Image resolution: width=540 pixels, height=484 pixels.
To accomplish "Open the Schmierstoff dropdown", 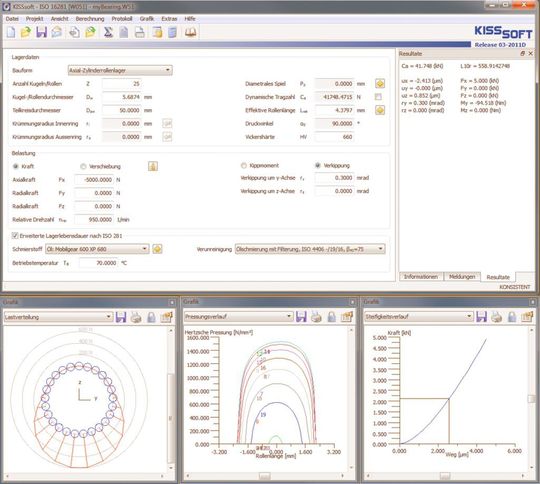I will click(x=97, y=249).
